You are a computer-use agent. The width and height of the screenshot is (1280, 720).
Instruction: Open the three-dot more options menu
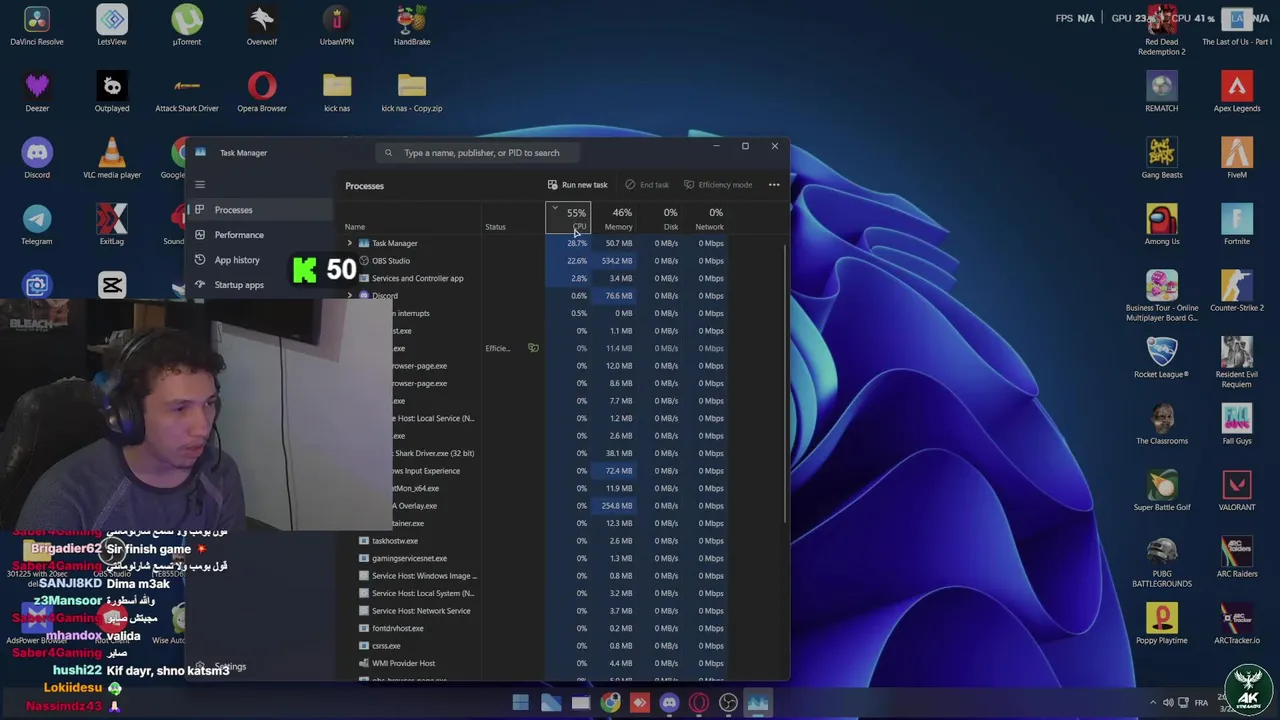(x=774, y=185)
